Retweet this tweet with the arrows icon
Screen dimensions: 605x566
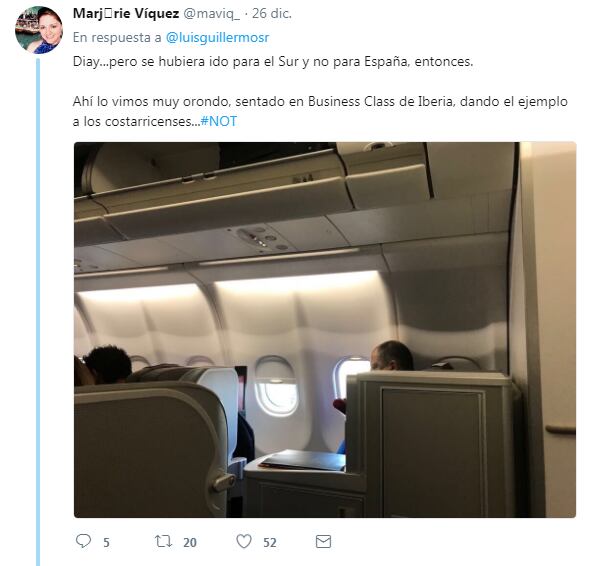coord(163,541)
